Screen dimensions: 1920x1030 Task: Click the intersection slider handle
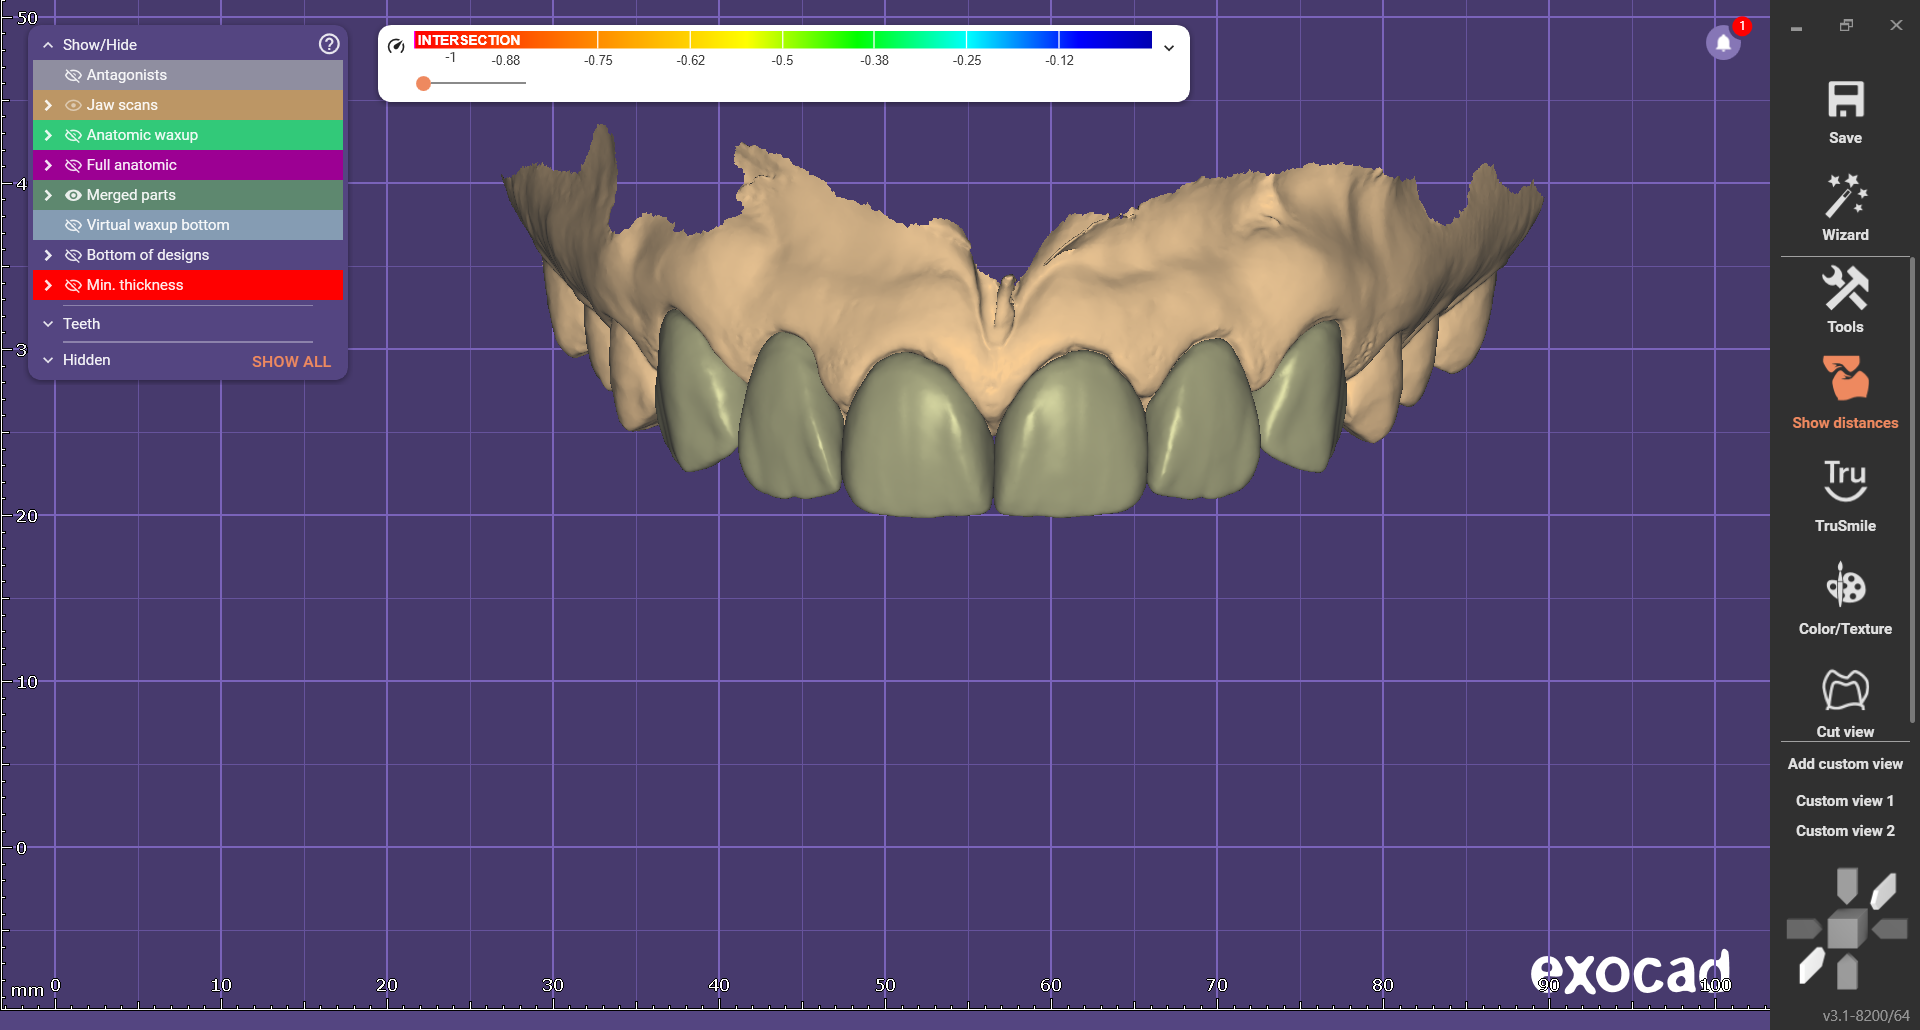(424, 83)
